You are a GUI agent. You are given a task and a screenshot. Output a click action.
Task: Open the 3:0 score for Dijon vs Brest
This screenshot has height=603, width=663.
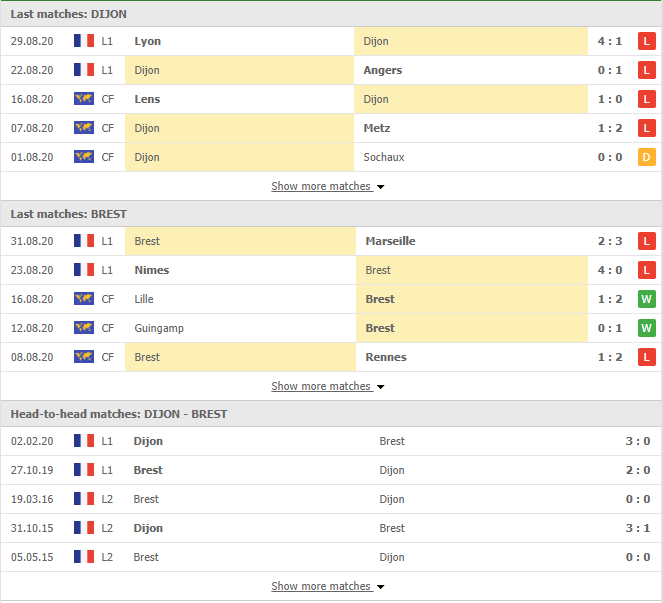coord(638,441)
